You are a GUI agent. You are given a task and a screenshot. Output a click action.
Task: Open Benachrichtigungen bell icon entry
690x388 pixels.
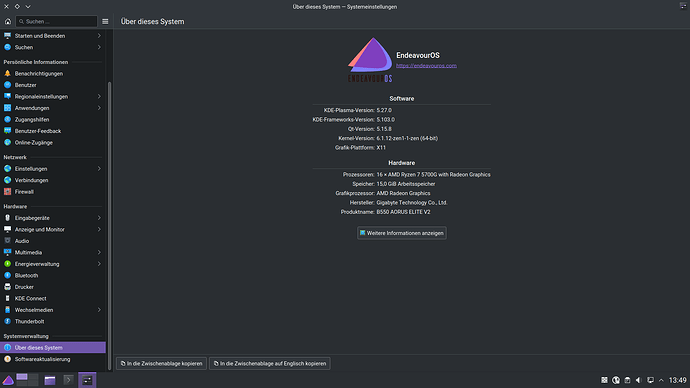(x=7, y=73)
